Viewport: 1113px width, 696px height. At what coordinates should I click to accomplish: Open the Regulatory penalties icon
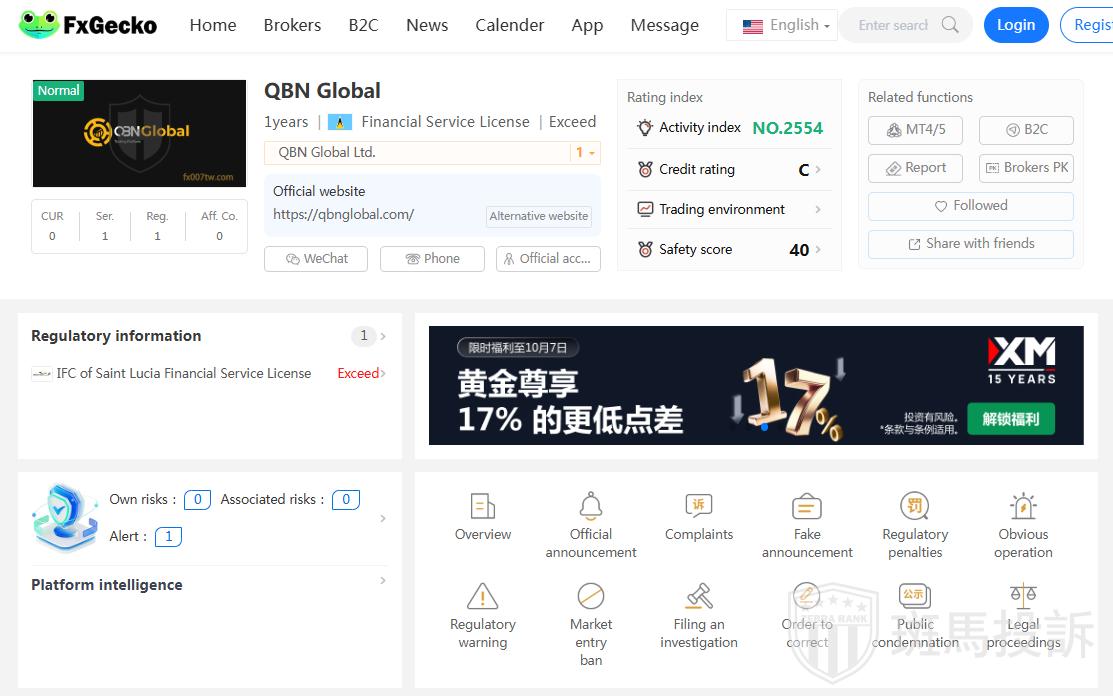pos(915,506)
